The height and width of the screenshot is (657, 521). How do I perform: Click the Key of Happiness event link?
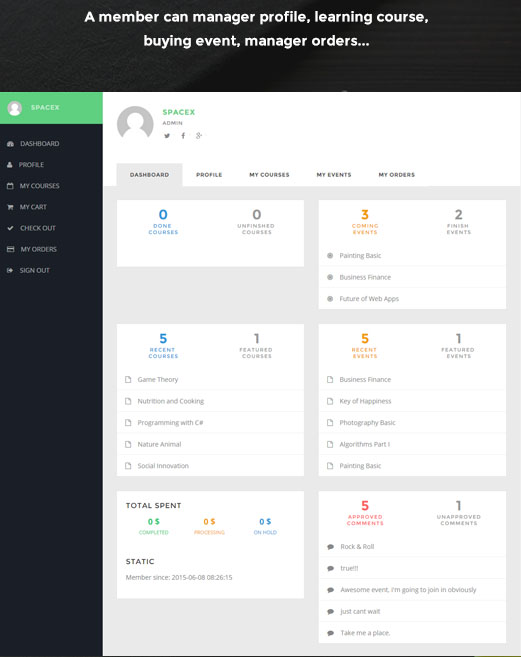point(365,401)
